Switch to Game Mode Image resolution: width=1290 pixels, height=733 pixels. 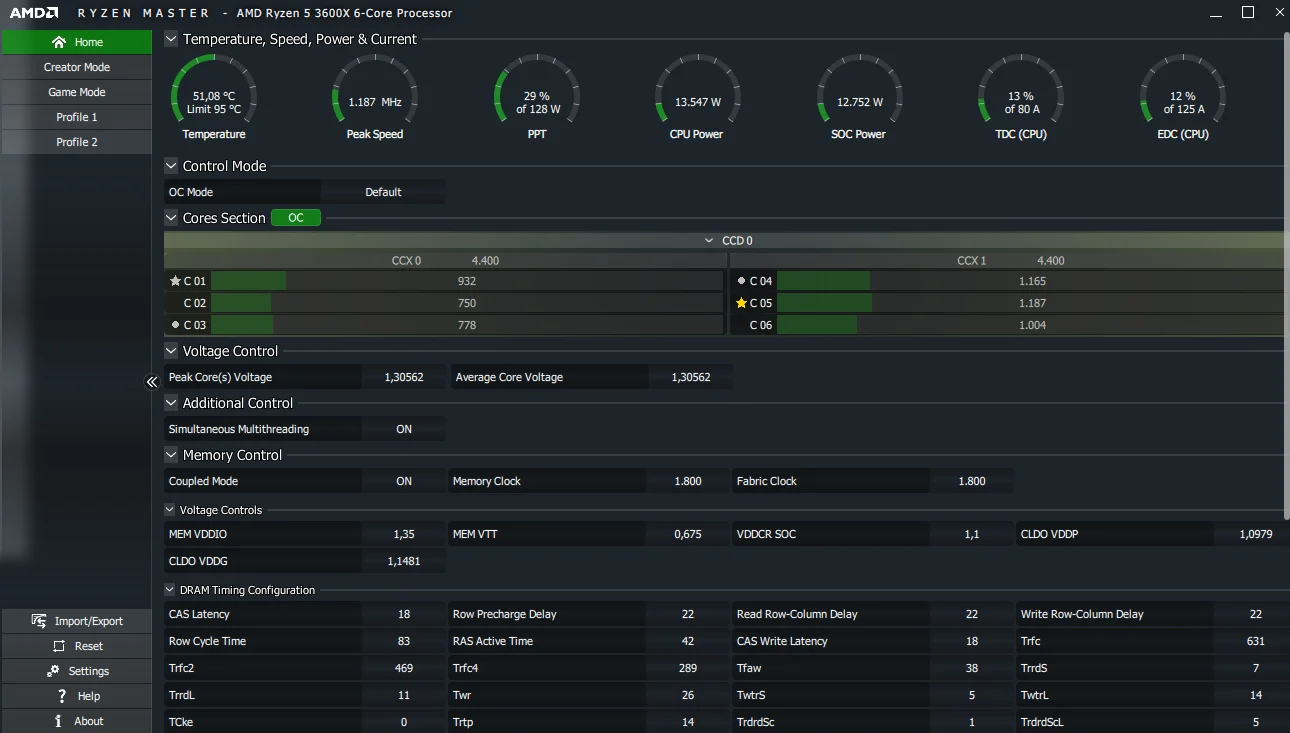click(77, 92)
